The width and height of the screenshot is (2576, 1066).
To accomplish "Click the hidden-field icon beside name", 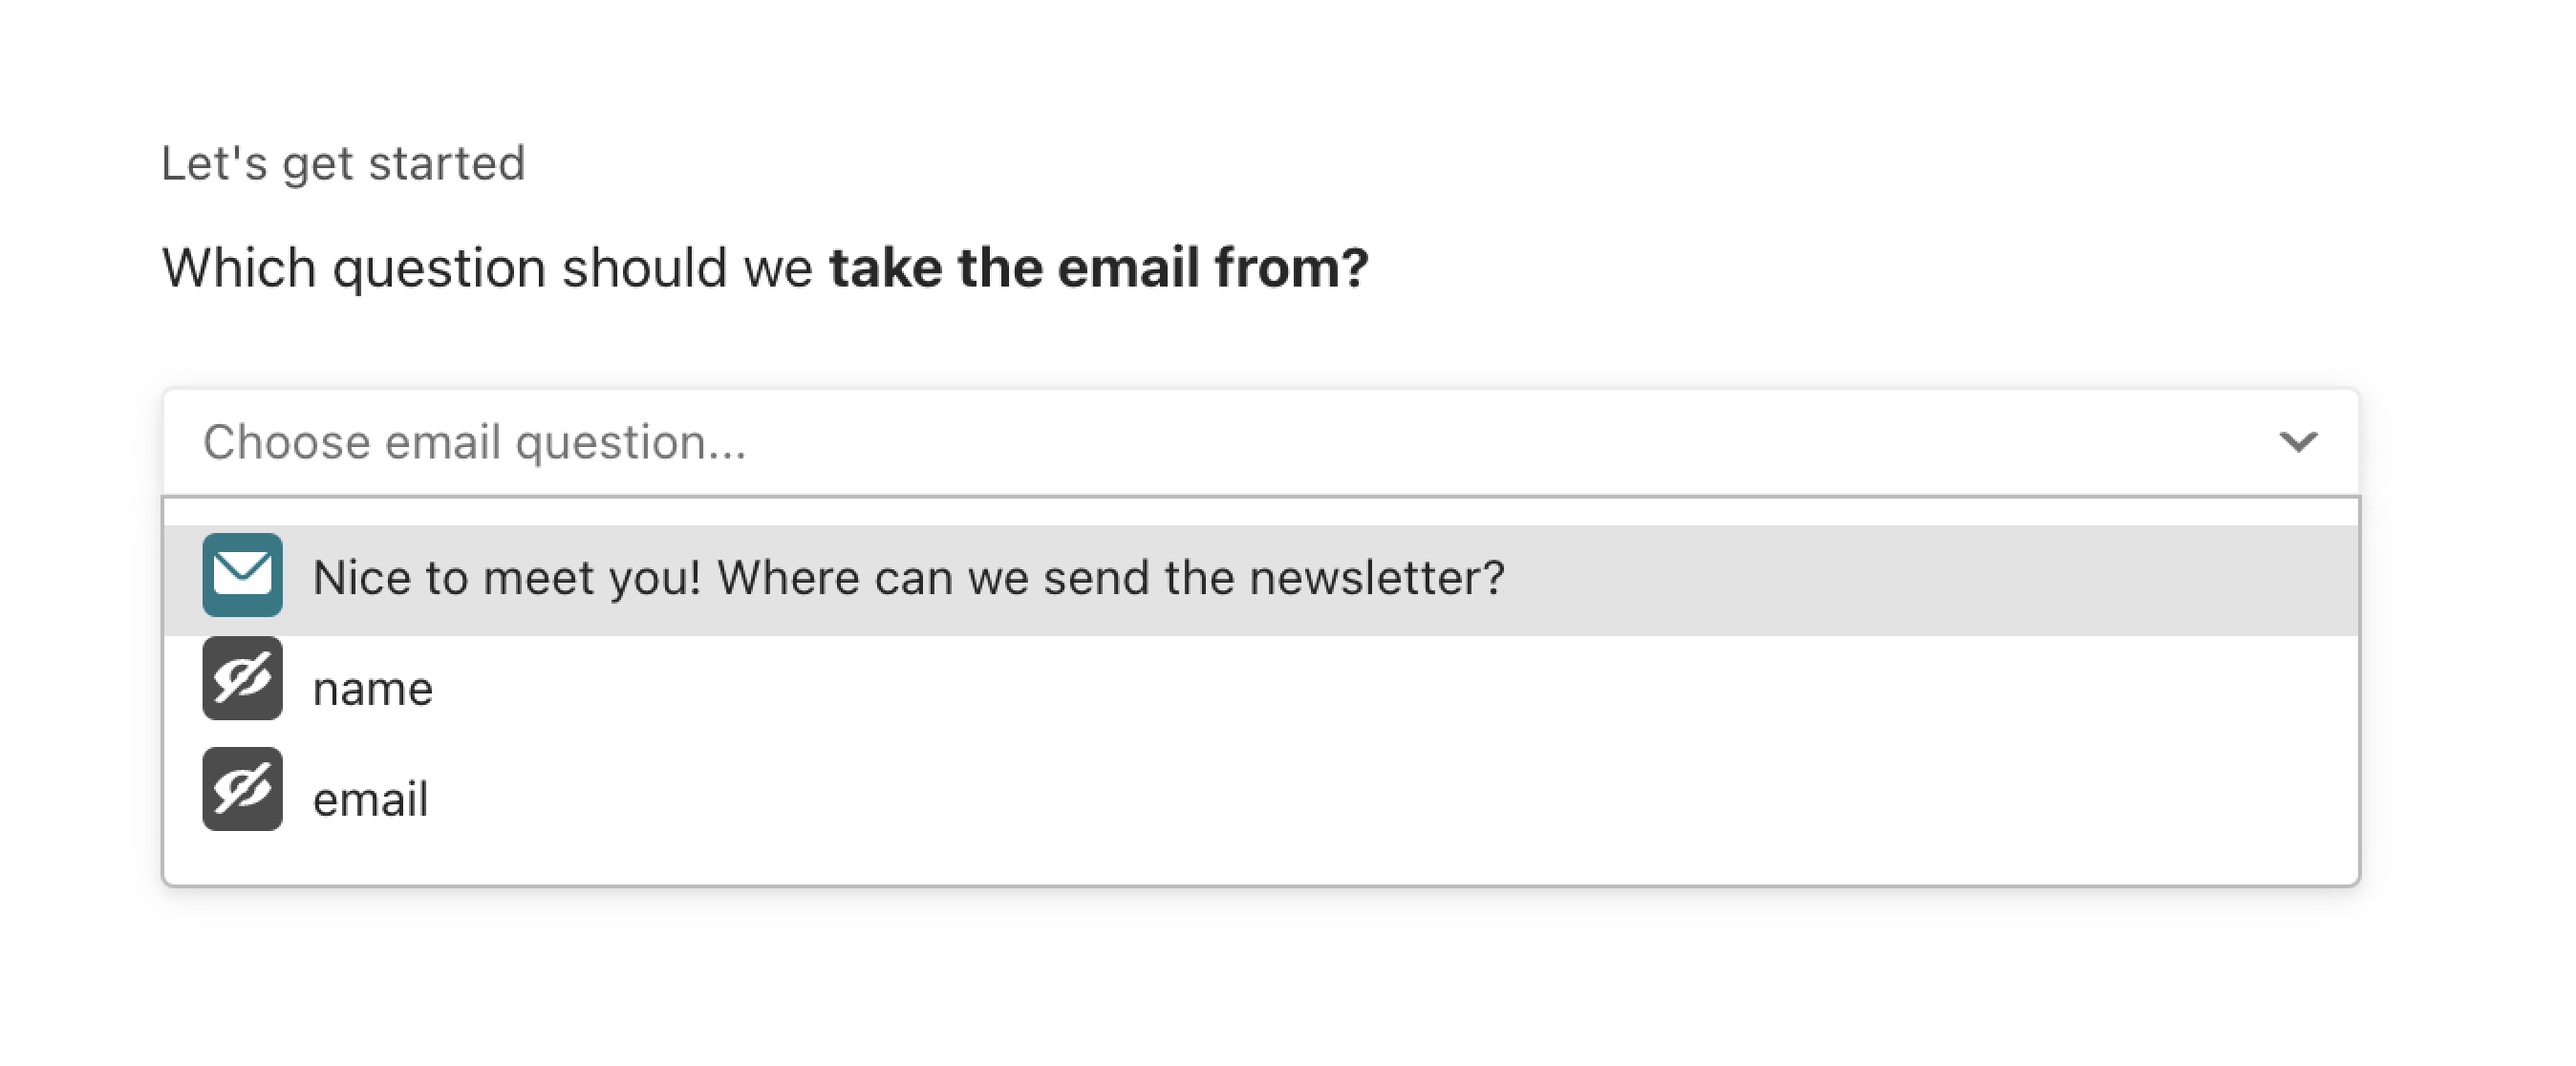I will coord(242,679).
